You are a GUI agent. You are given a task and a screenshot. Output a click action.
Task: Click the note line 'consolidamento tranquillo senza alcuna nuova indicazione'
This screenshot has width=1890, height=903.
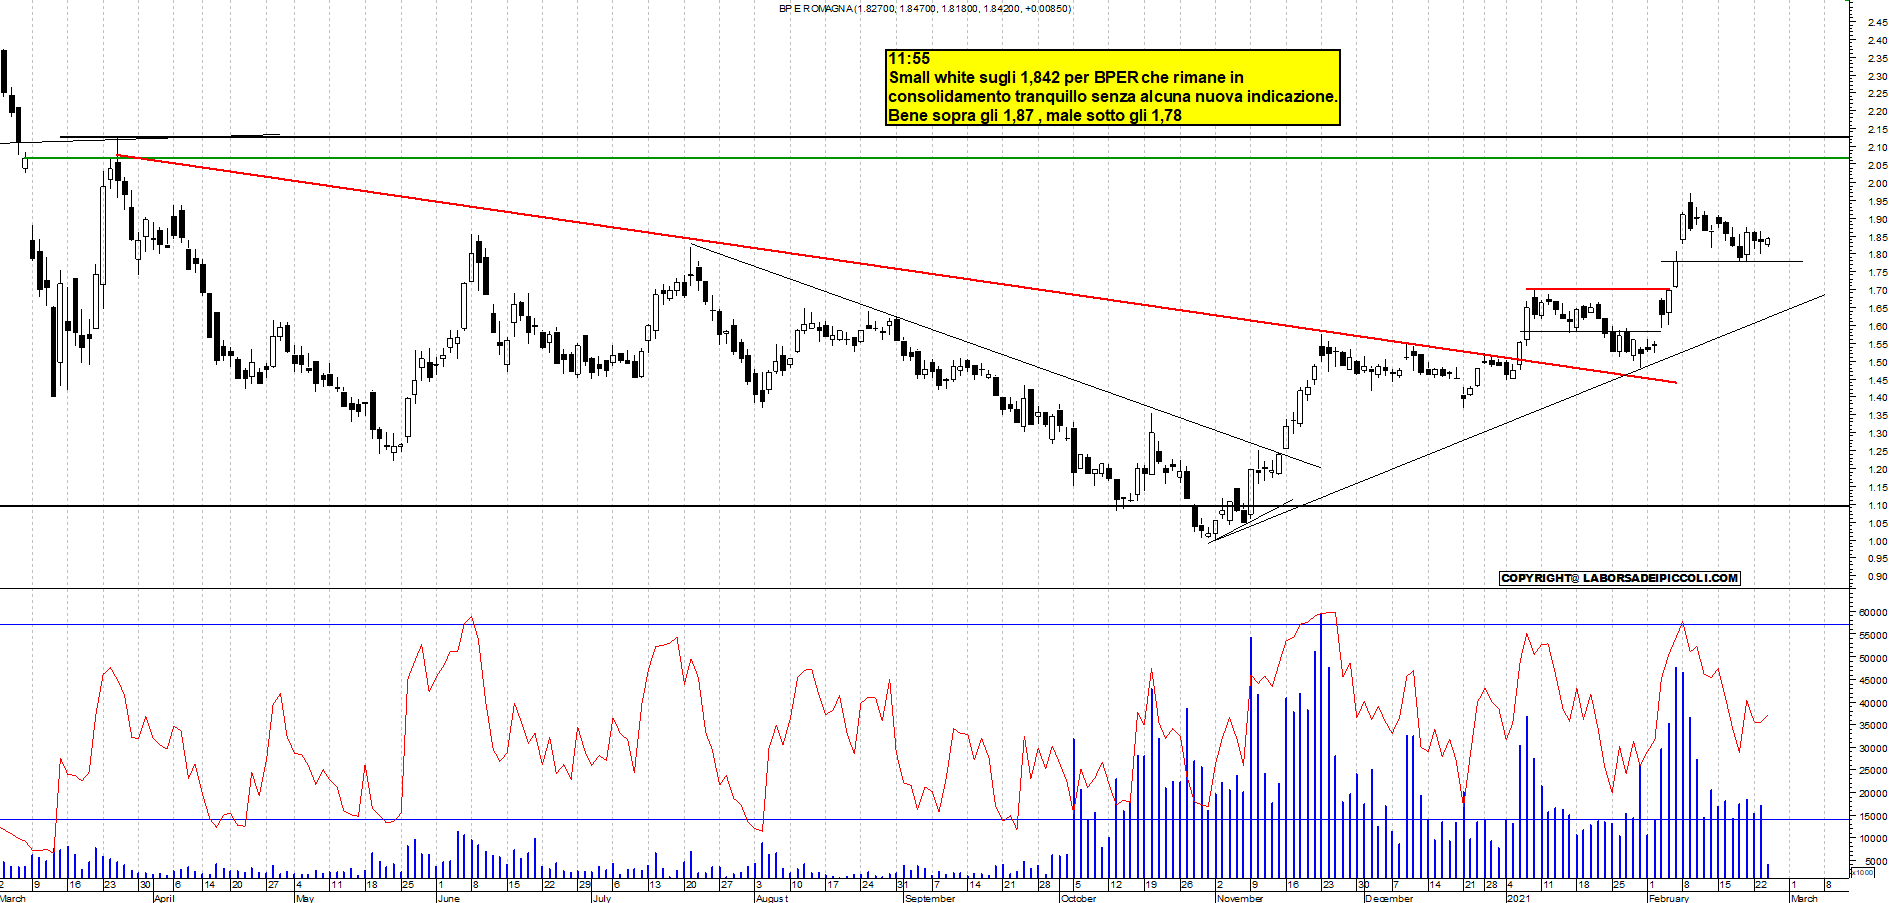(1111, 97)
